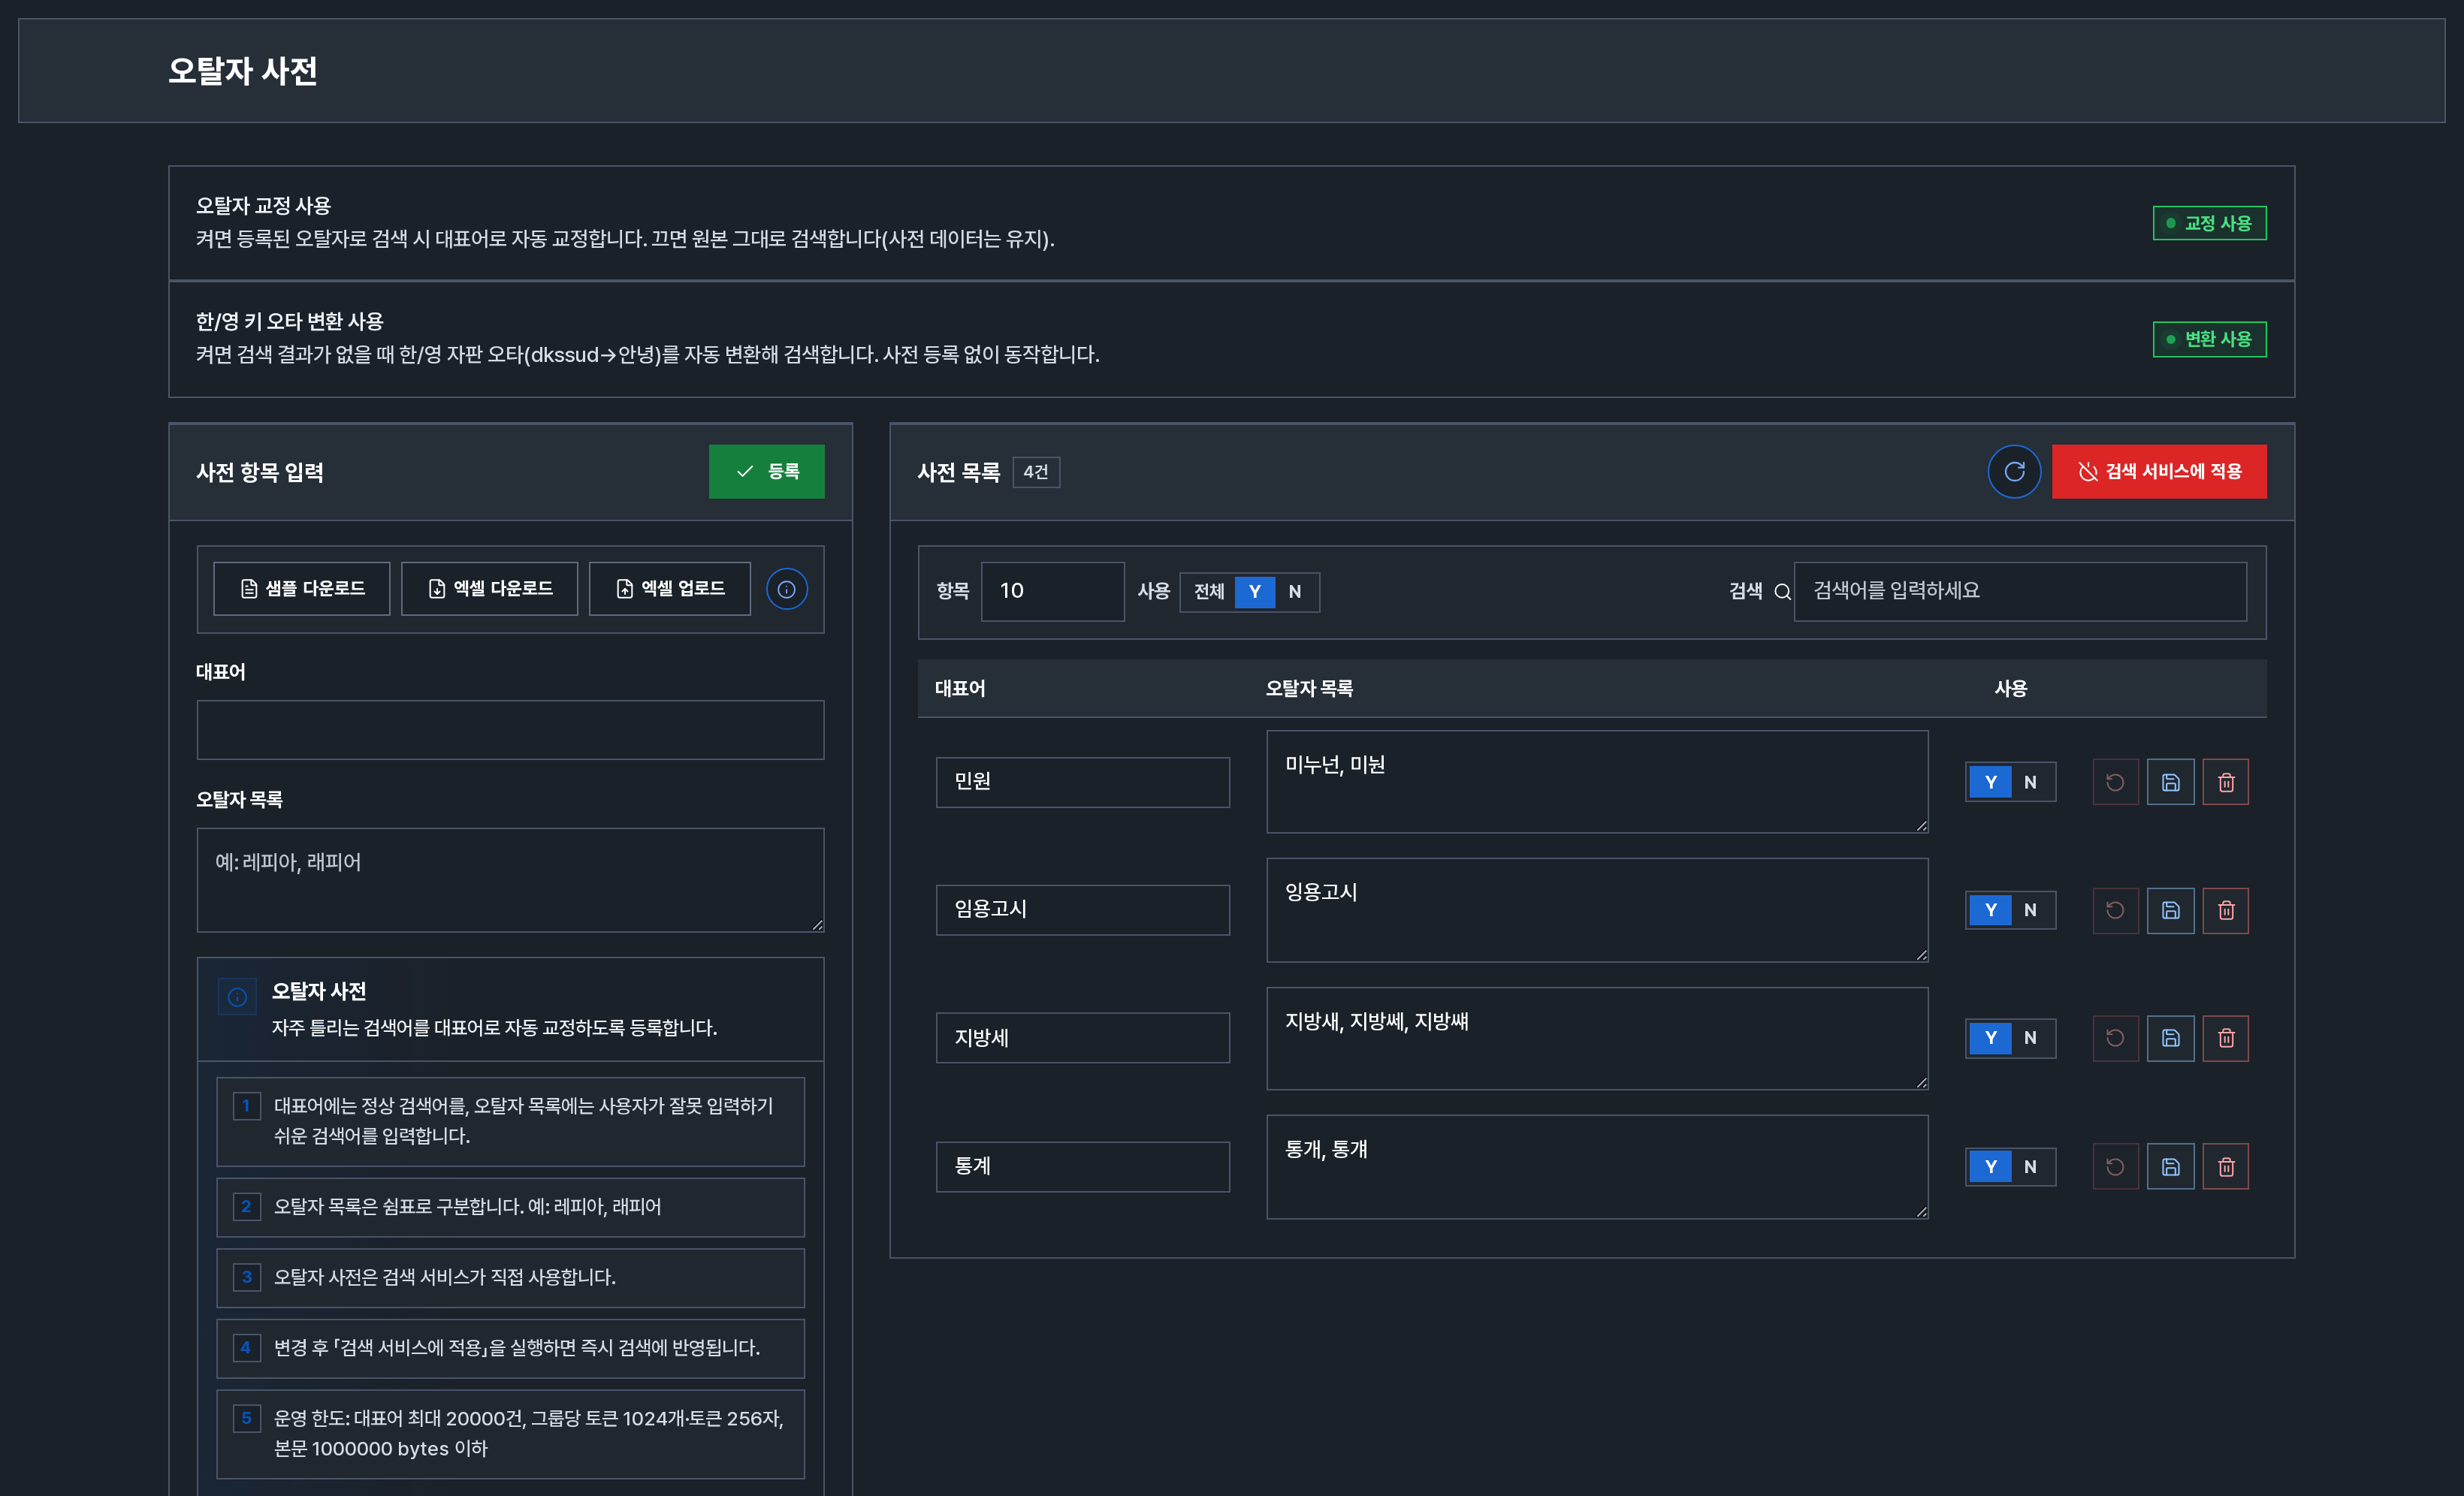Click the 대표어 column header

960,688
